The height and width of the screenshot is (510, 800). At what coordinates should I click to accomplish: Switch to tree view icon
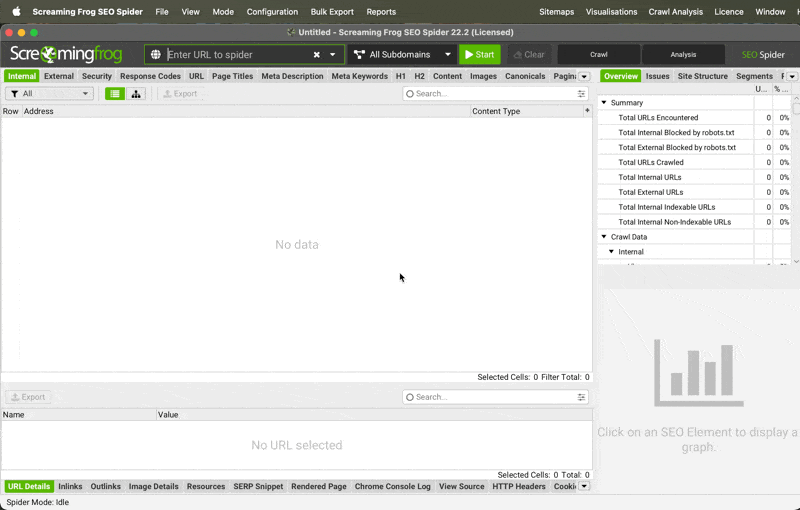click(x=136, y=94)
